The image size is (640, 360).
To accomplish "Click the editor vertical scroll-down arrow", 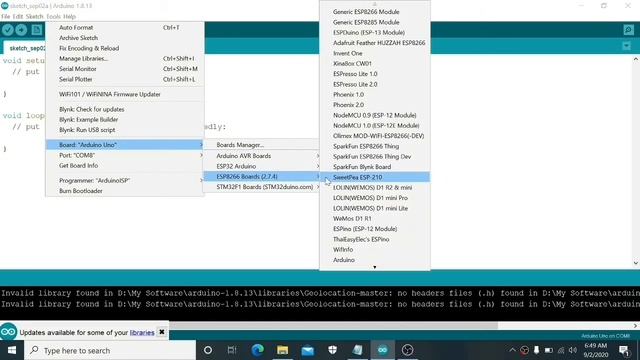I will [636, 263].
